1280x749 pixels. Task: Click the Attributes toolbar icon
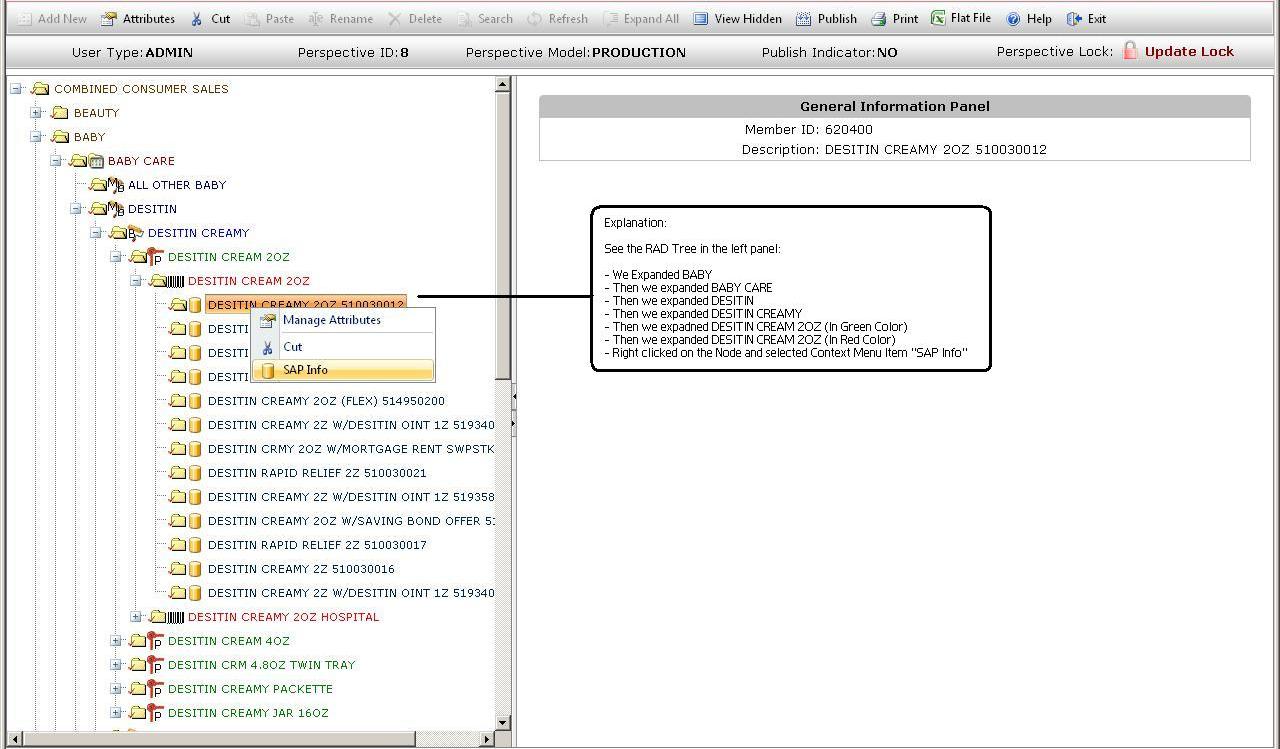pyautogui.click(x=108, y=19)
